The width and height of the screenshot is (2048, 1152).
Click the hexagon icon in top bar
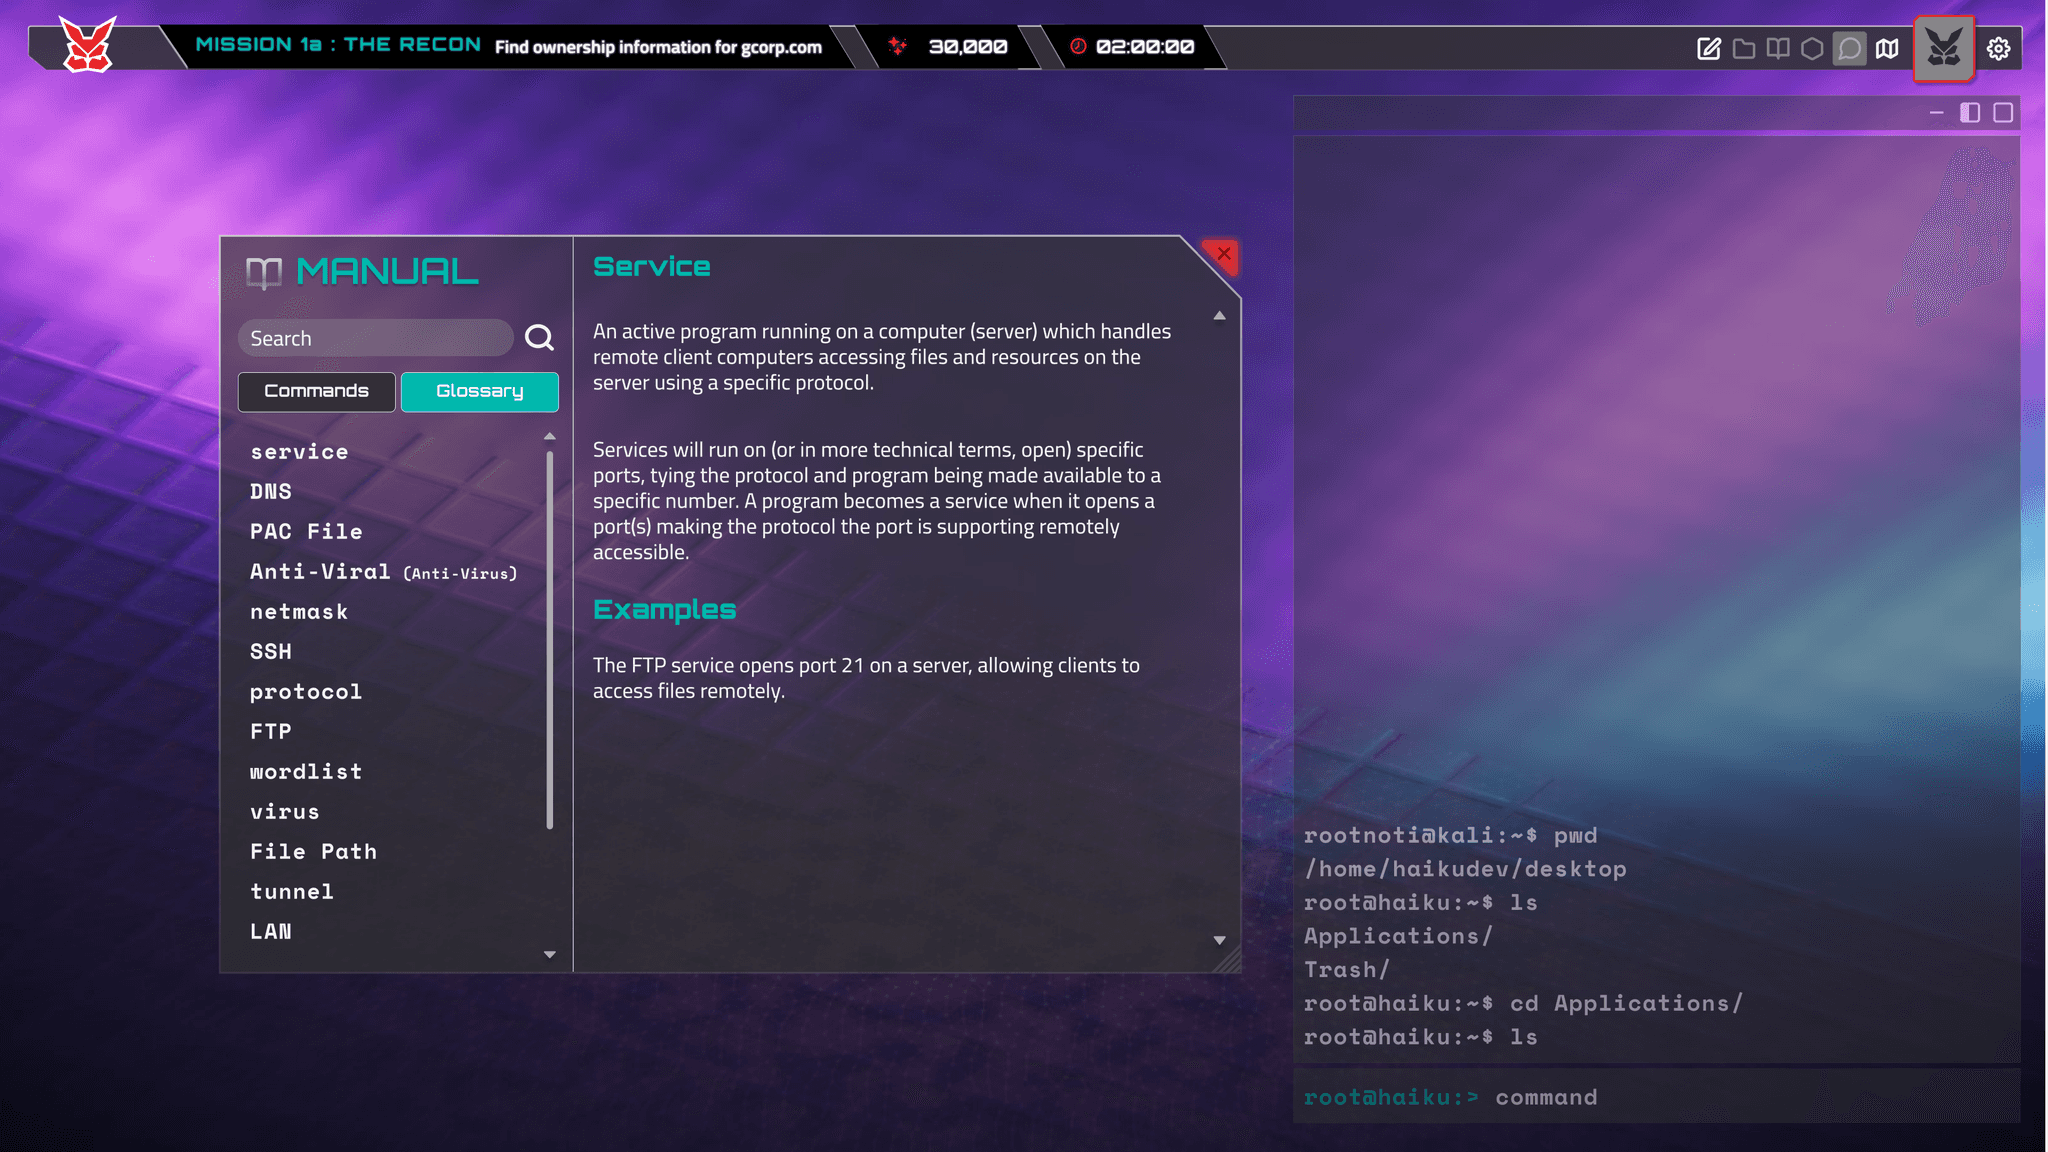pos(1812,48)
